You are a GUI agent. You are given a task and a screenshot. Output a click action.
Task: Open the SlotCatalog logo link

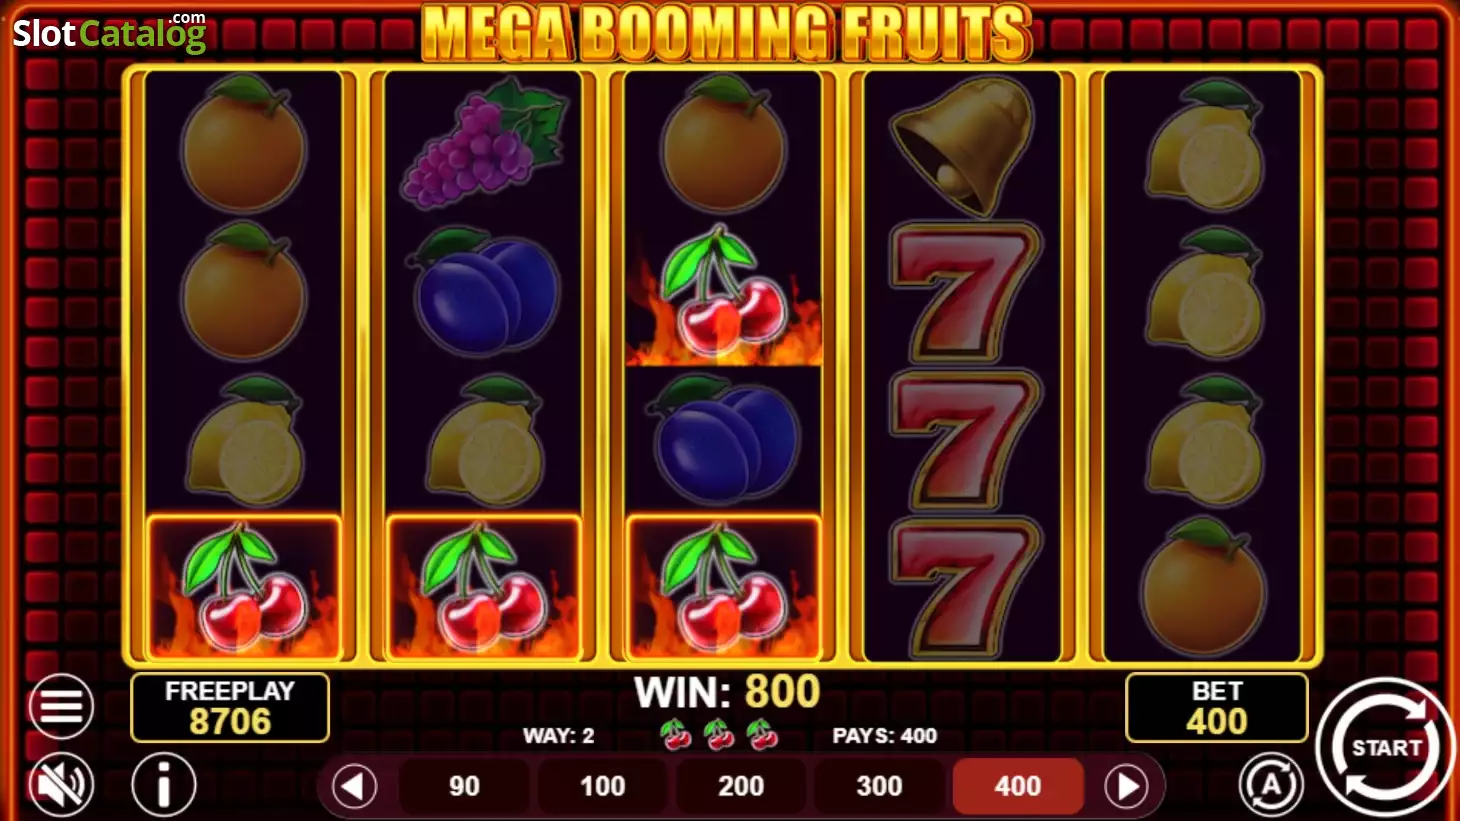[x=109, y=32]
